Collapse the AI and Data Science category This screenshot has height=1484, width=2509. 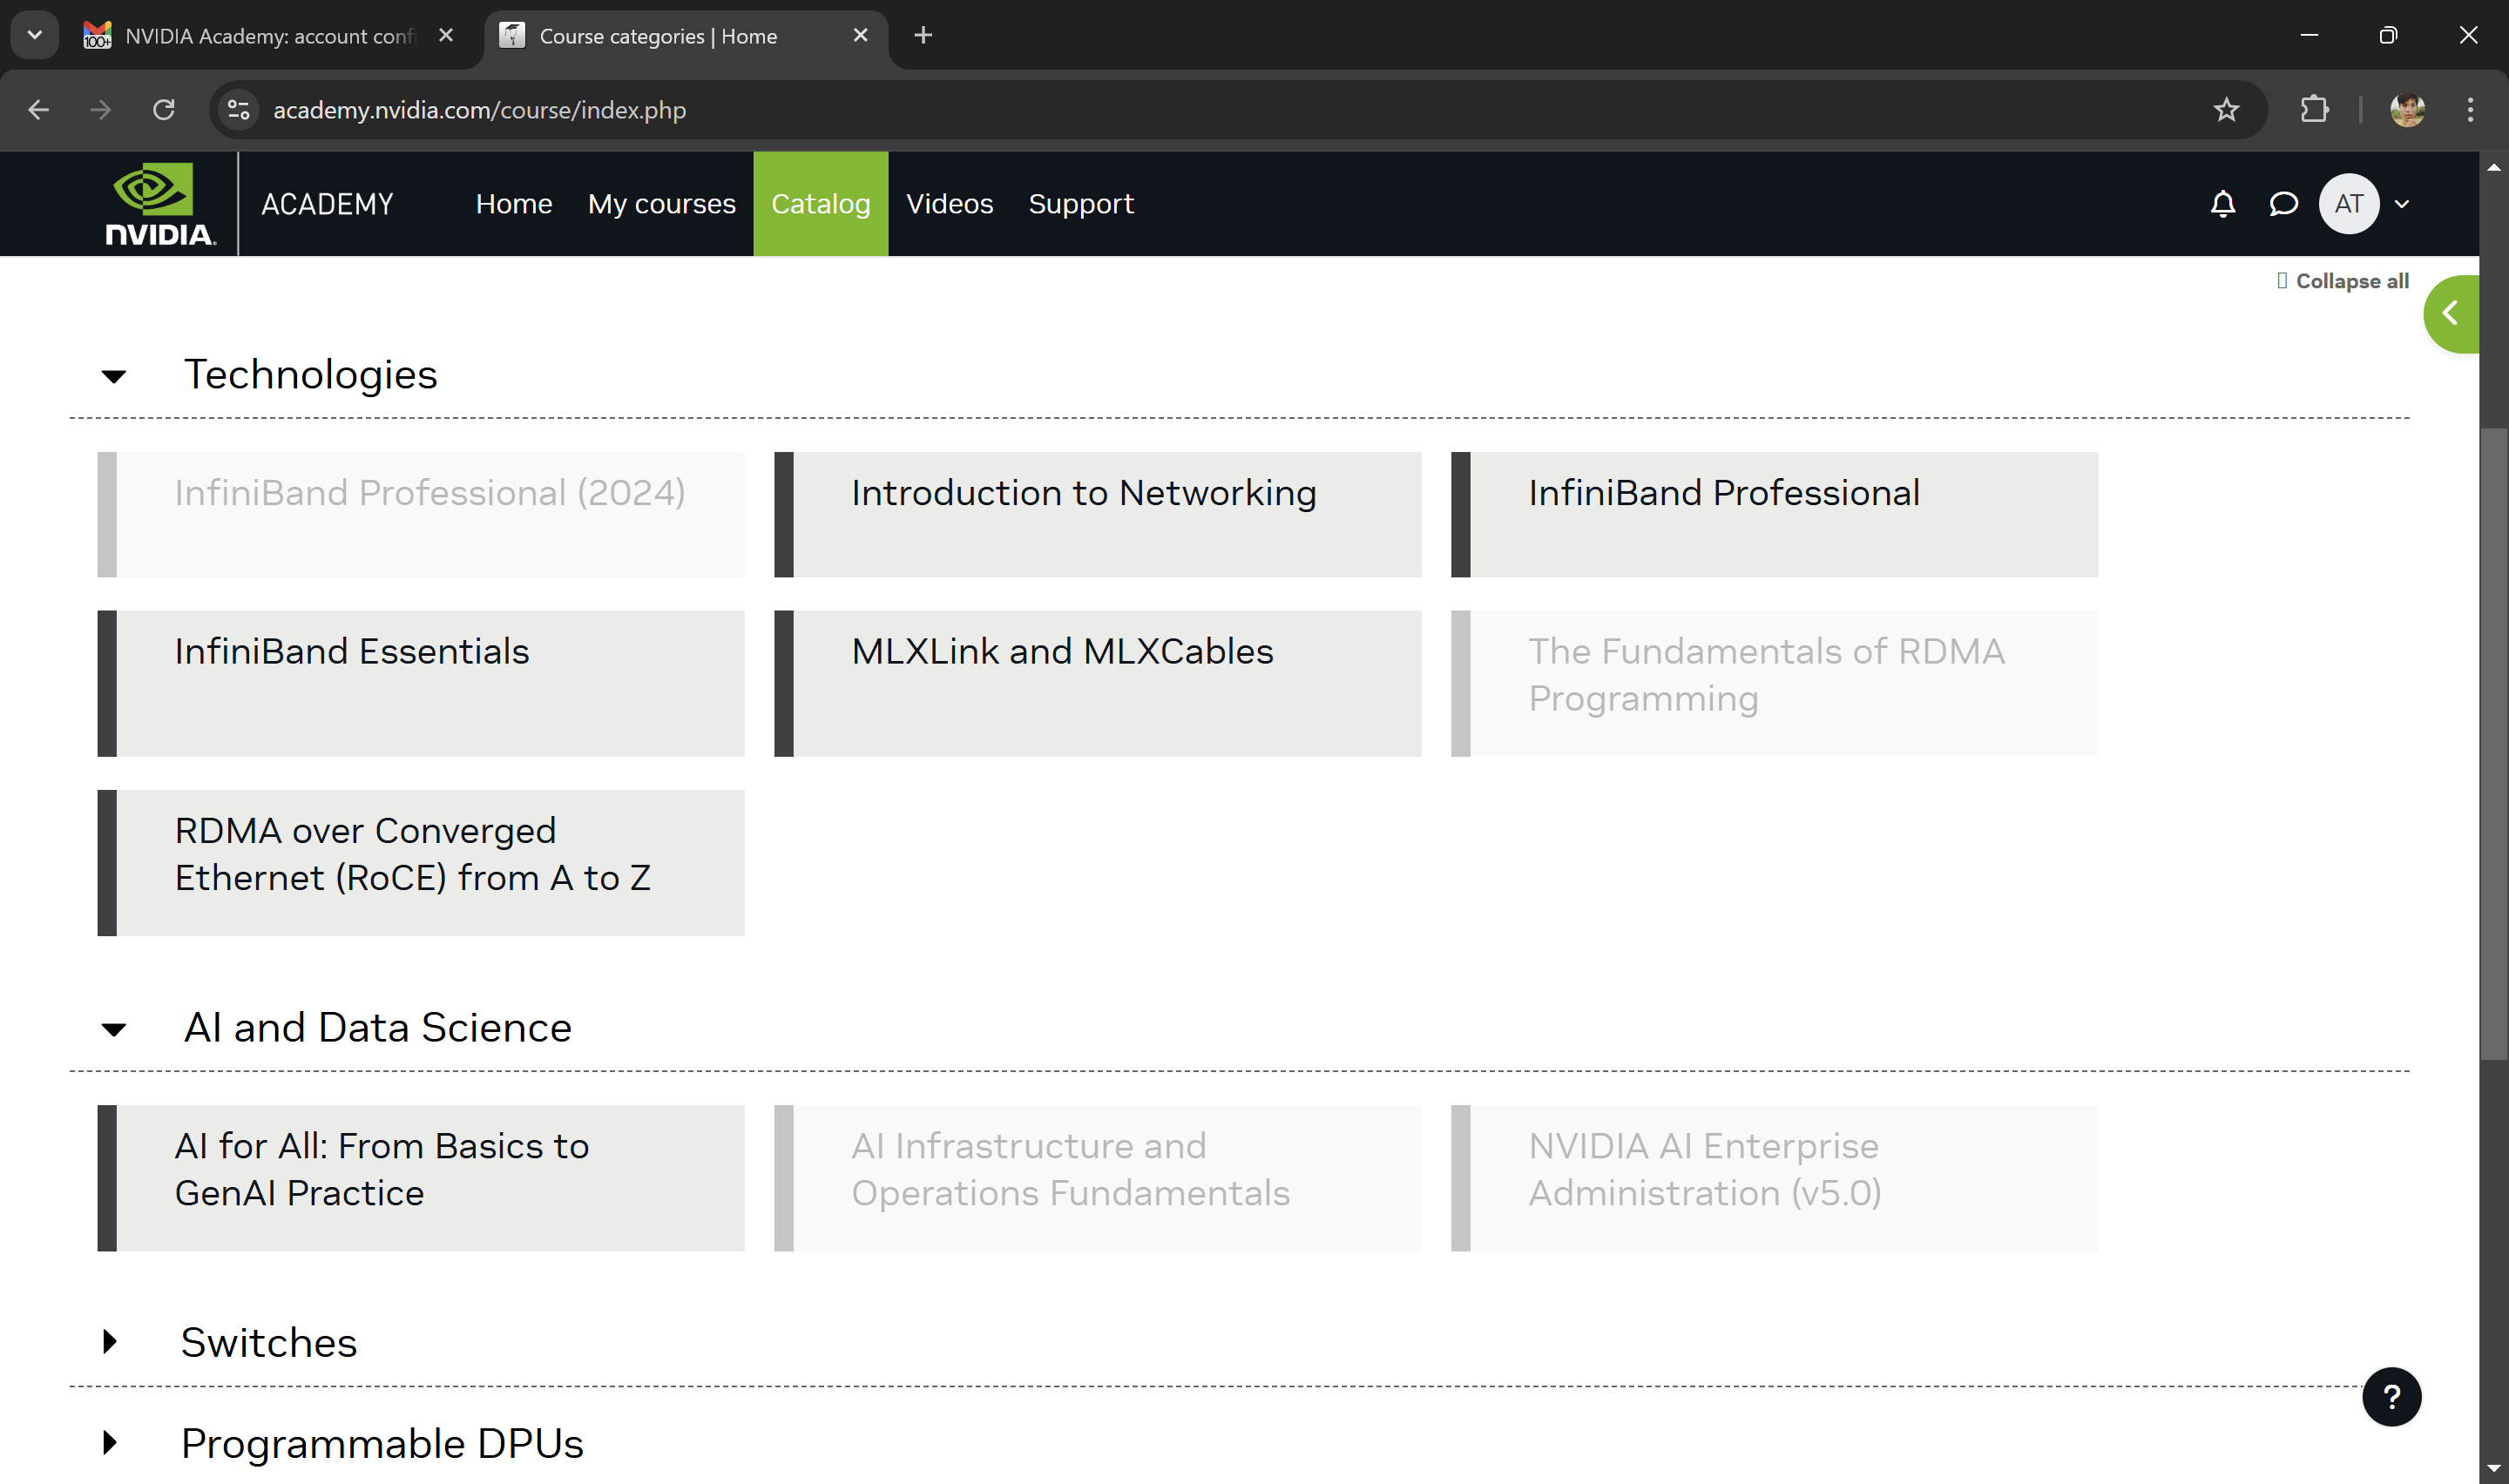click(114, 1029)
